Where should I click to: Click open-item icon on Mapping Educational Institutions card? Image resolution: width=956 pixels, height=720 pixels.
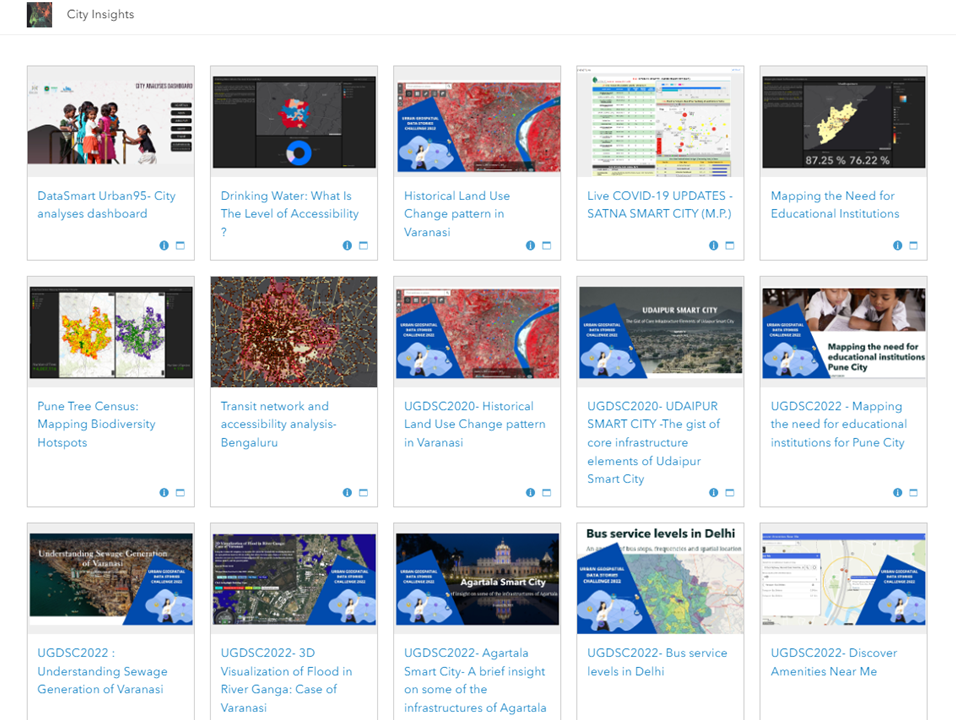914,245
